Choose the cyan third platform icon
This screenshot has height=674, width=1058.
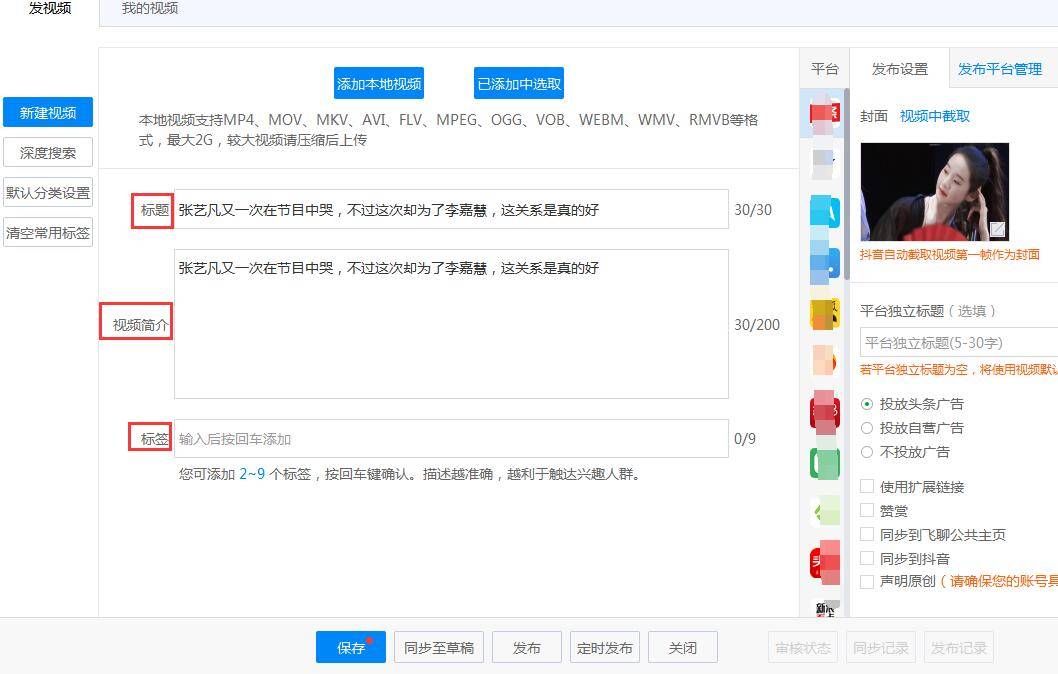[x=824, y=211]
